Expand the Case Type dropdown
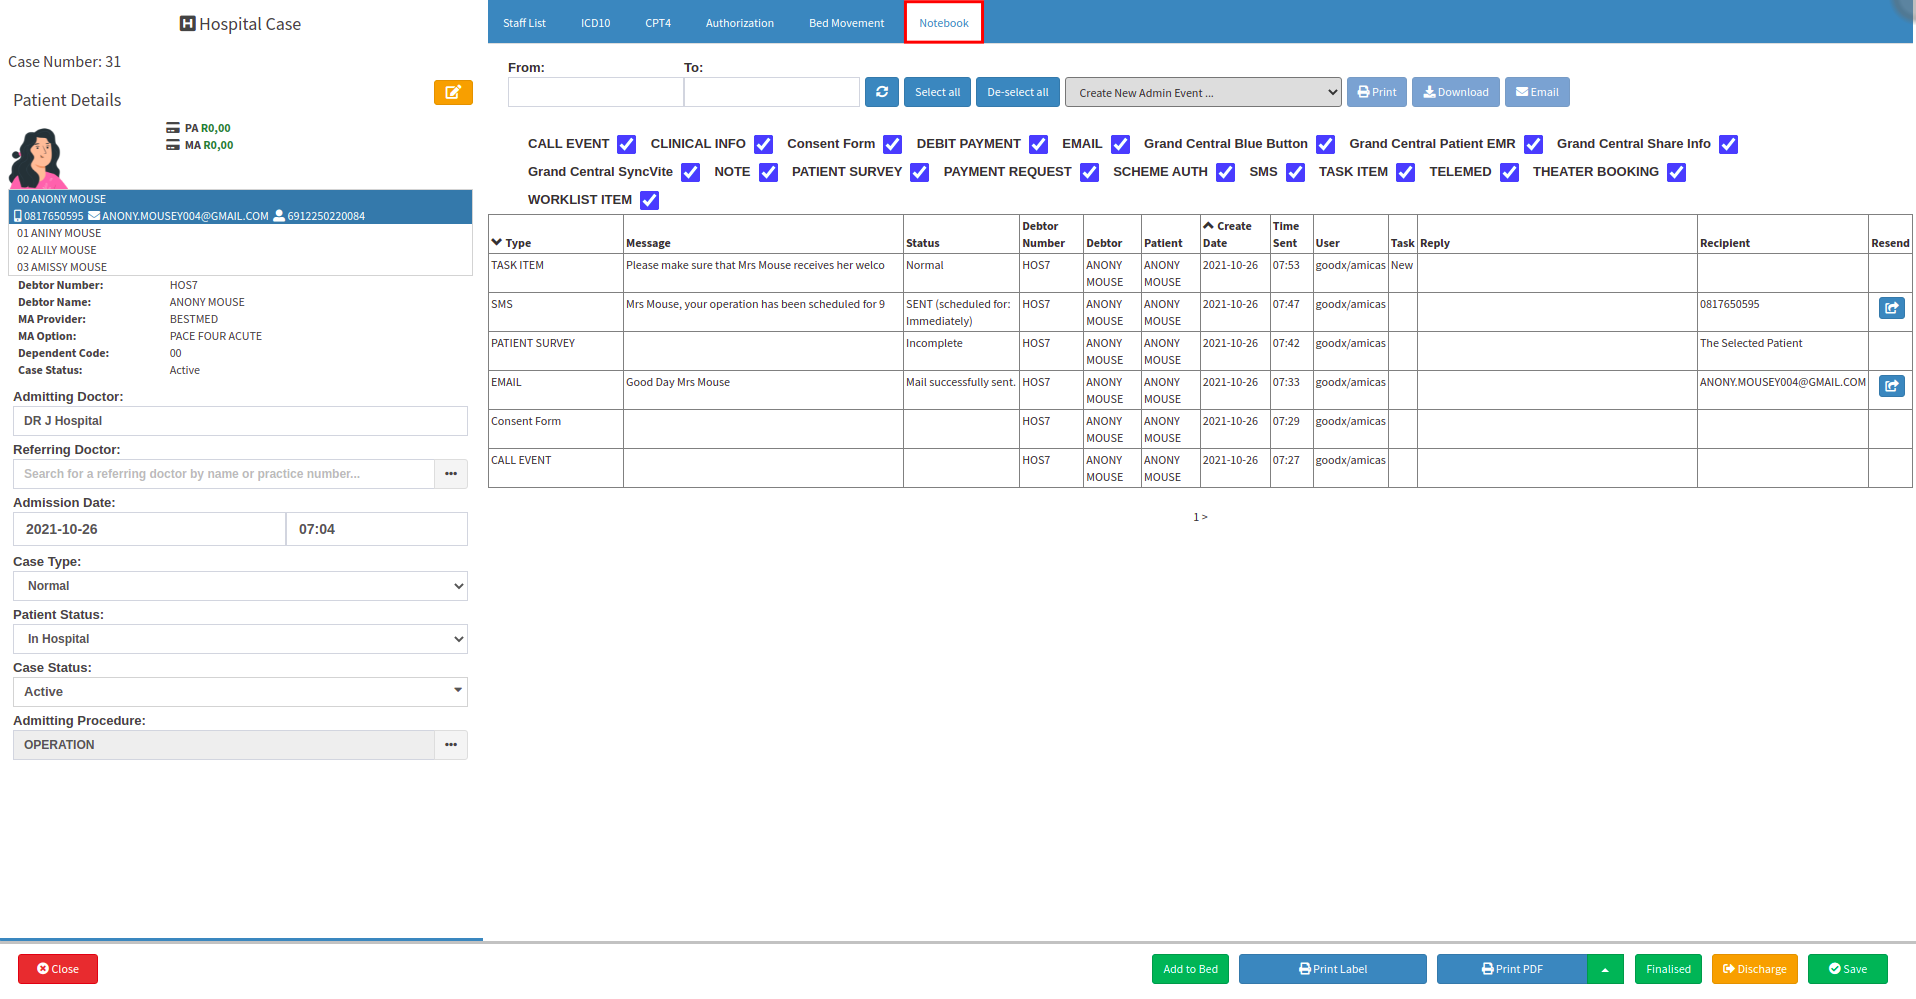Screen dimensions: 1916x999 coord(240,586)
